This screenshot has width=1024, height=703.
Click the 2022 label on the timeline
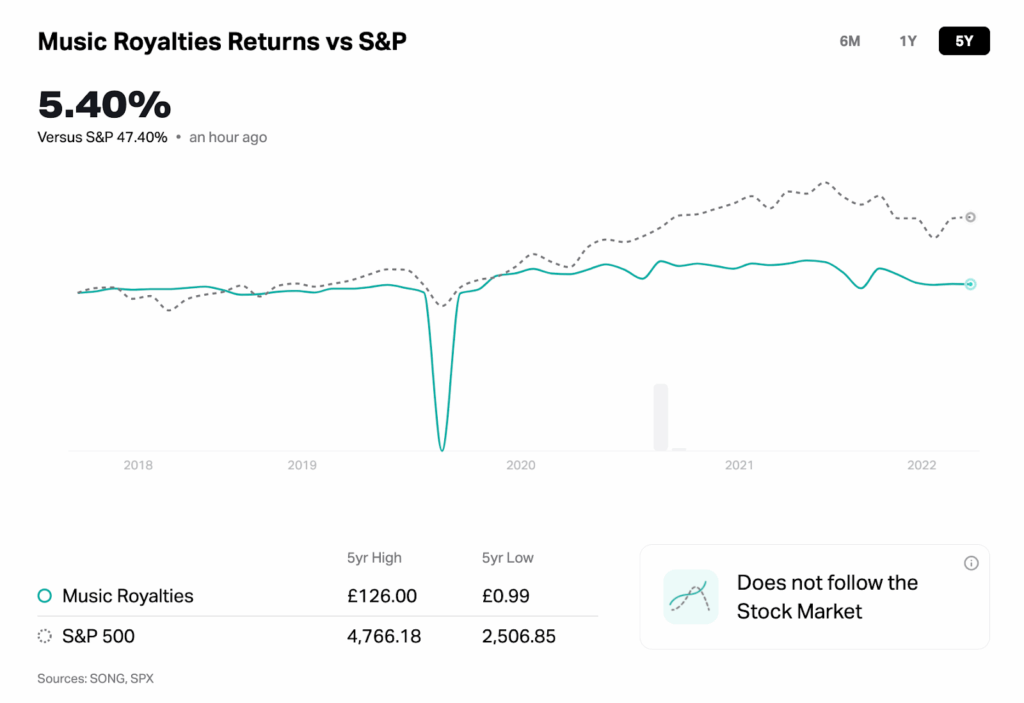tap(921, 465)
